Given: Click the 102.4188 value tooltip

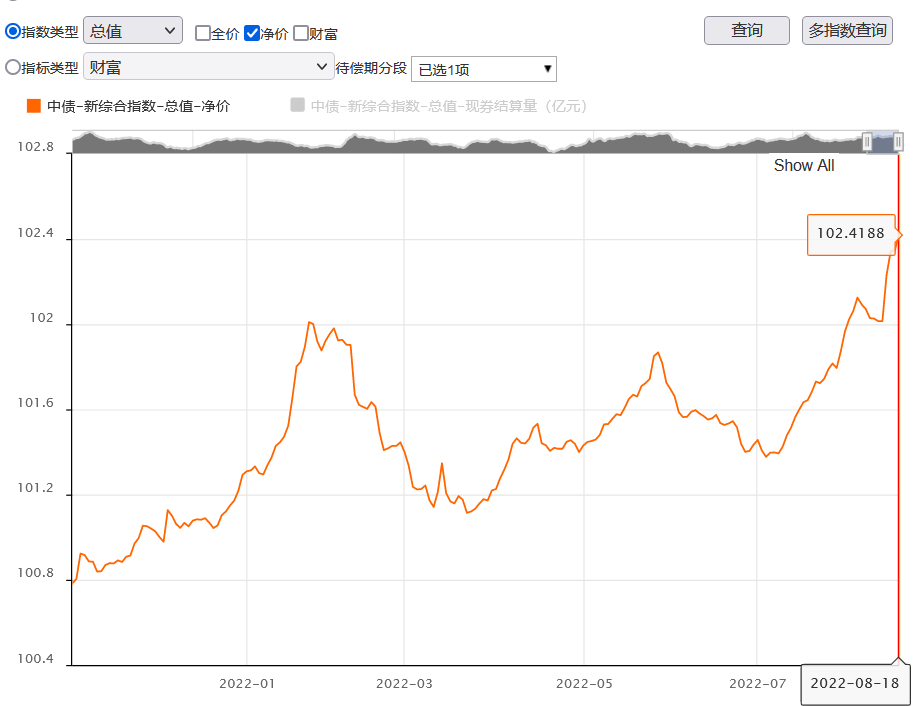Looking at the screenshot, I should pyautogui.click(x=851, y=235).
